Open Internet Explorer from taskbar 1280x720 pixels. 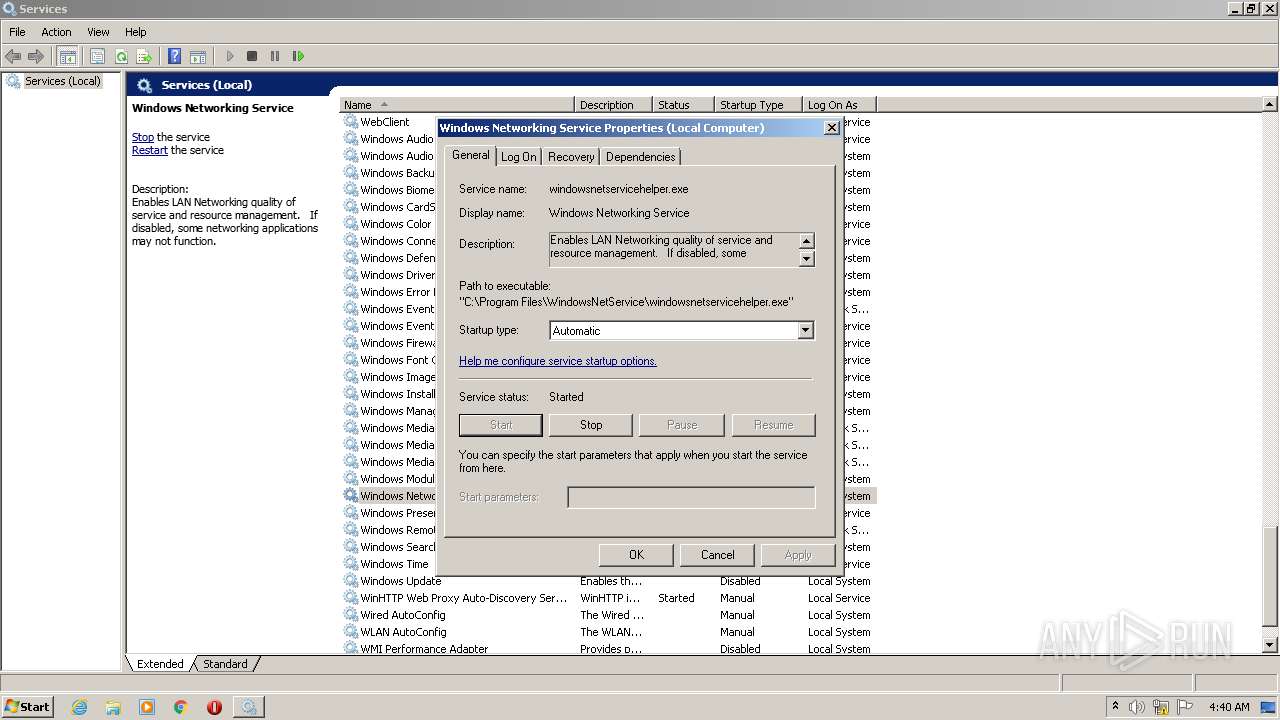tap(79, 707)
